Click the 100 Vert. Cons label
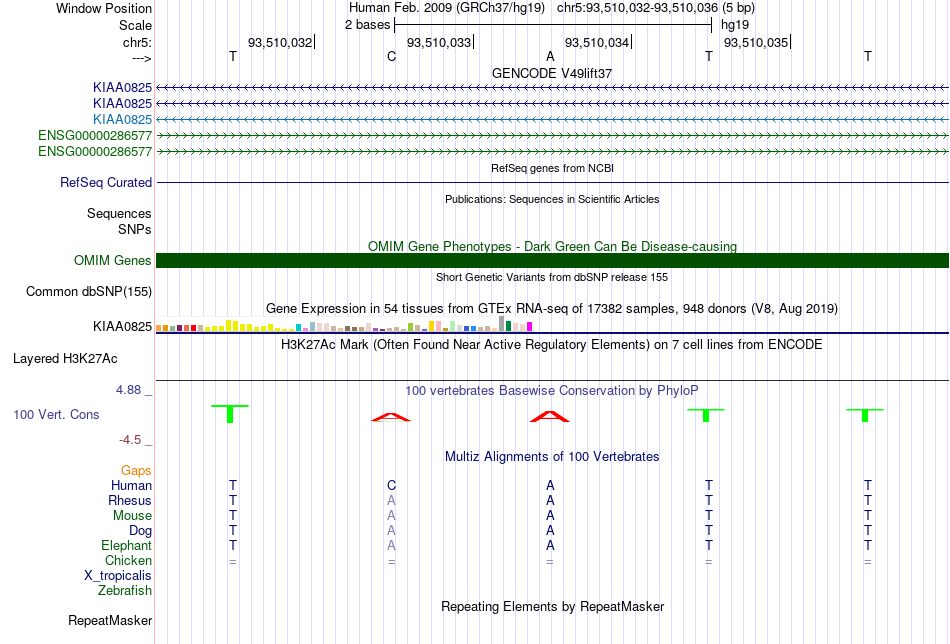The width and height of the screenshot is (950, 644). pos(56,414)
